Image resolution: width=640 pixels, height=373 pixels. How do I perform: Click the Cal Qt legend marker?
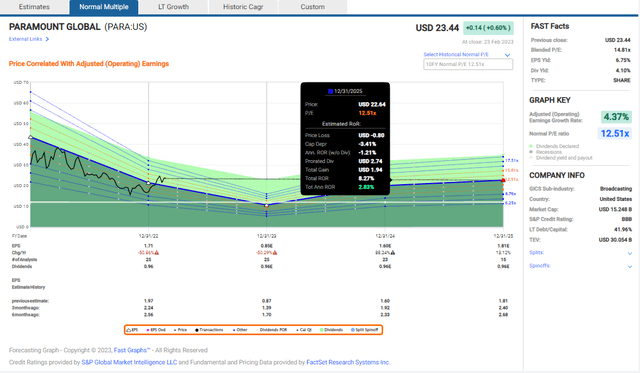click(304, 330)
